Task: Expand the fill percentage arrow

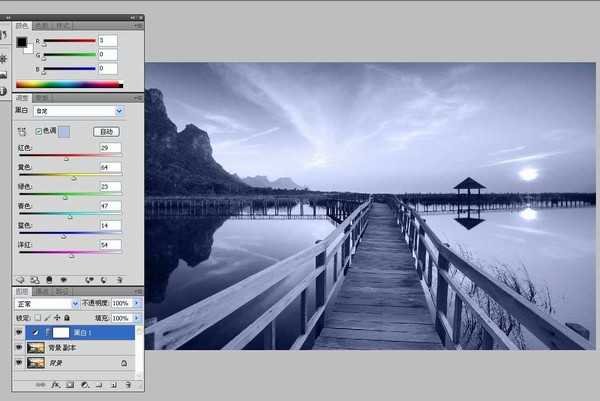Action: pyautogui.click(x=138, y=317)
